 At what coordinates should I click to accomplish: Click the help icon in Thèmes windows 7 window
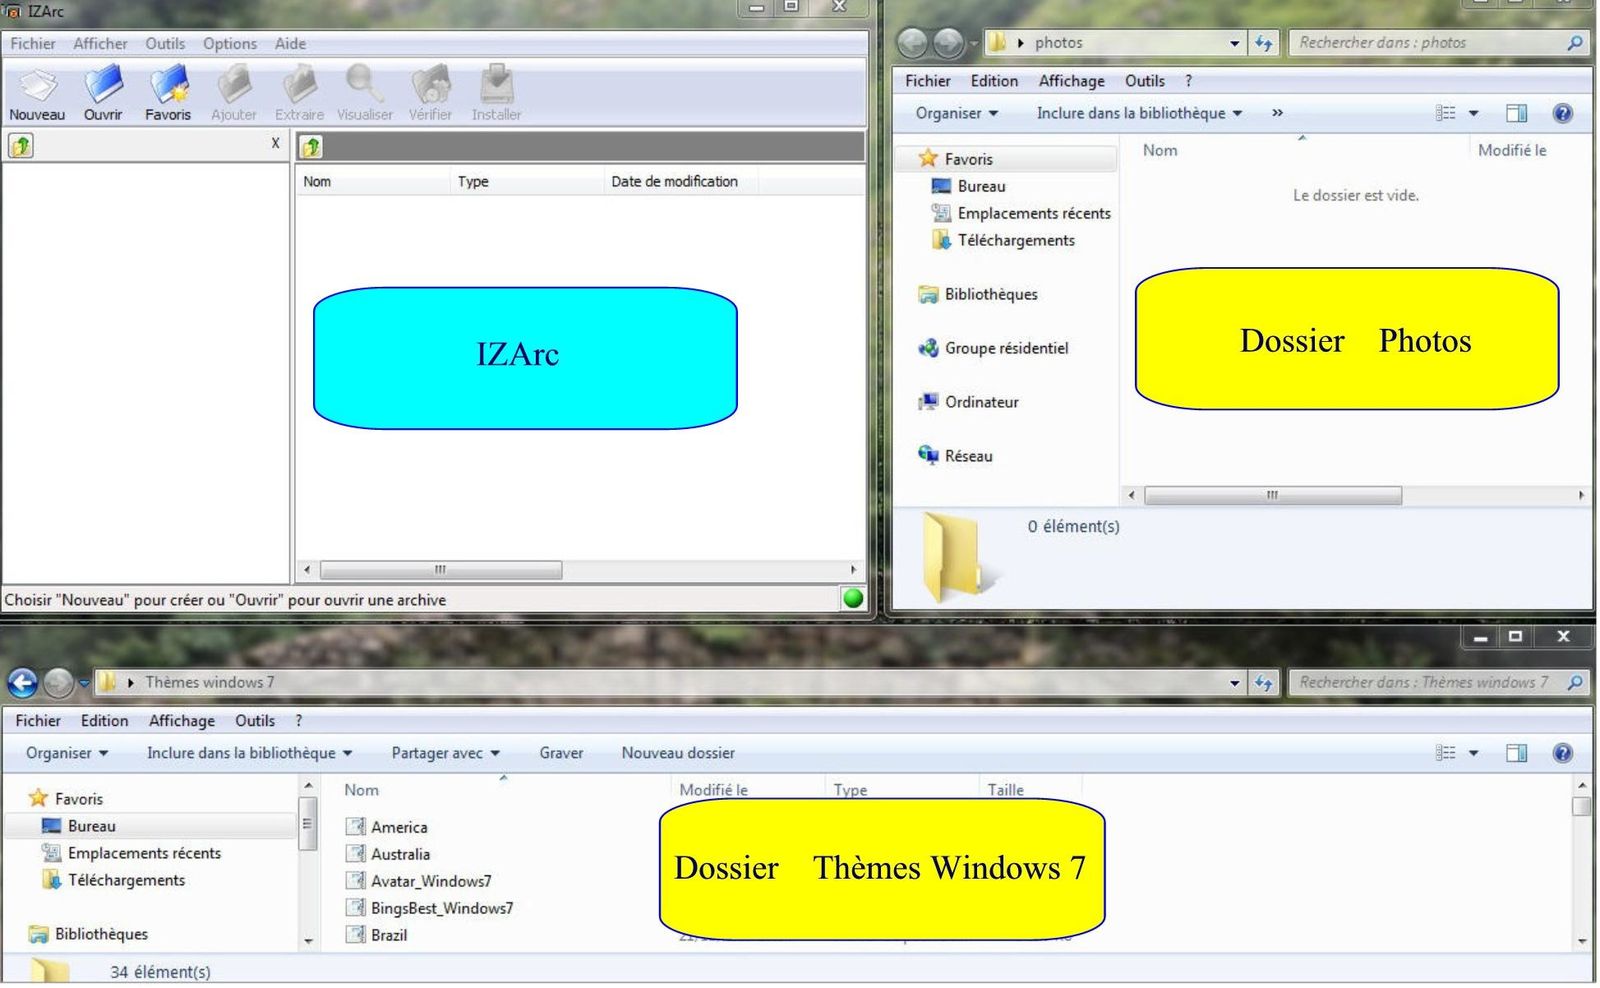point(1562,753)
